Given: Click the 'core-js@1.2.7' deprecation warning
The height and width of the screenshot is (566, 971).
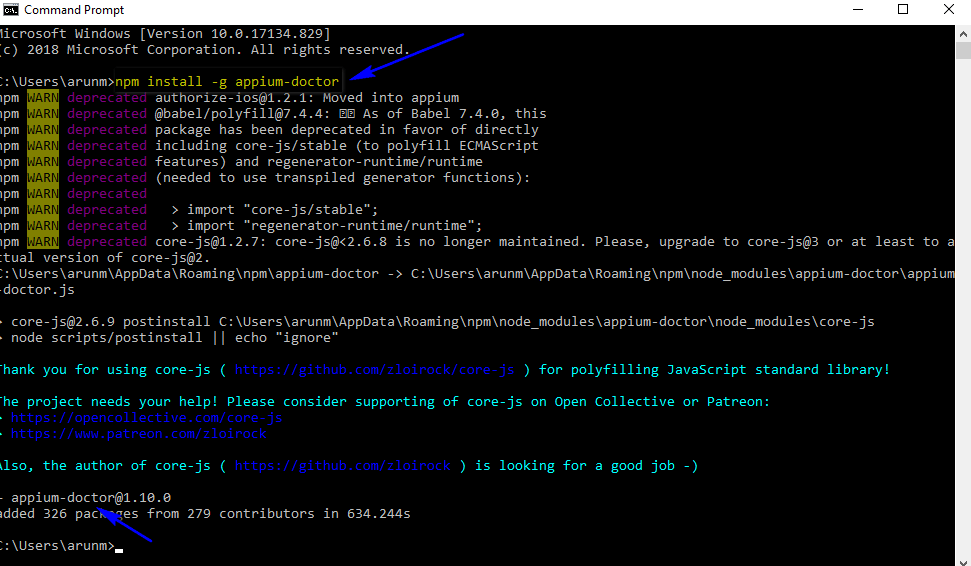Looking at the screenshot, I should (554, 242).
